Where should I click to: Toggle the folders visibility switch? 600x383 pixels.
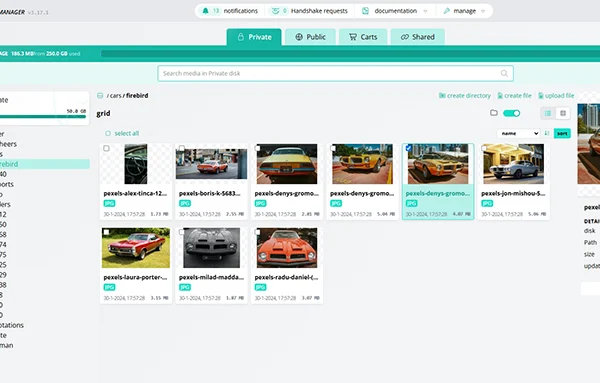tap(512, 113)
